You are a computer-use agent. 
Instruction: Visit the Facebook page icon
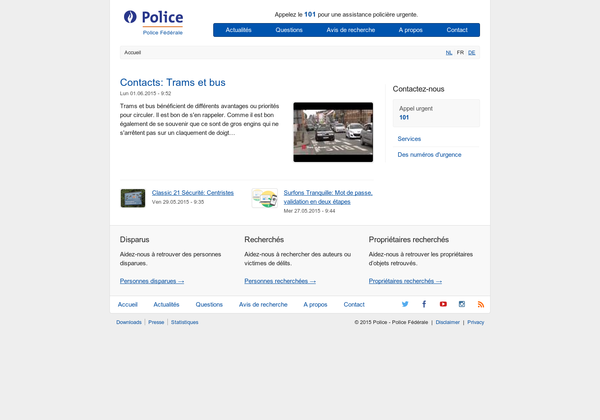[x=424, y=304]
